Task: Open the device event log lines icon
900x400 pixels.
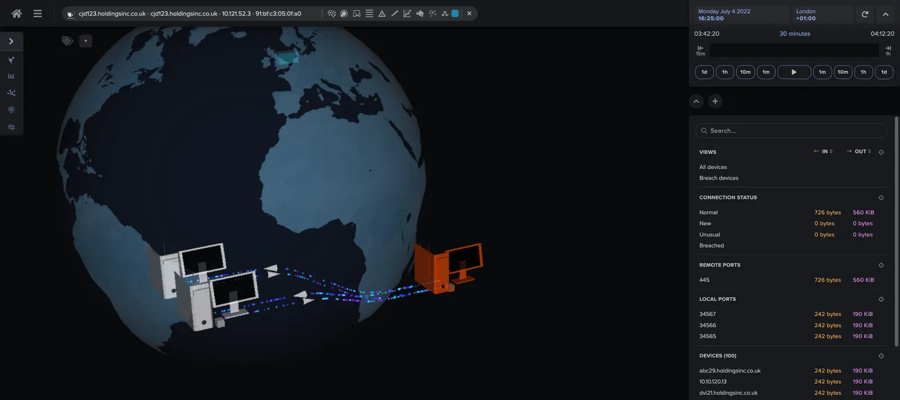Action: click(369, 13)
